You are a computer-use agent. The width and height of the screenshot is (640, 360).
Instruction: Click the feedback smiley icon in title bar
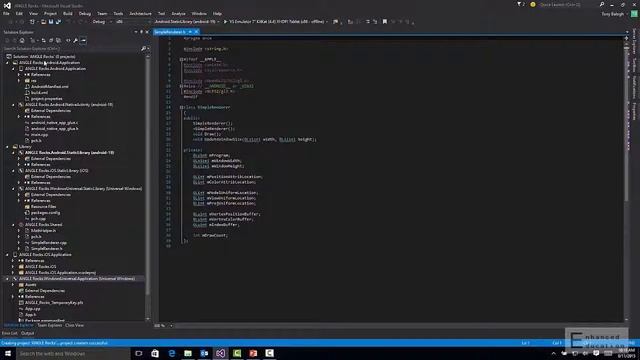(x=533, y=4)
